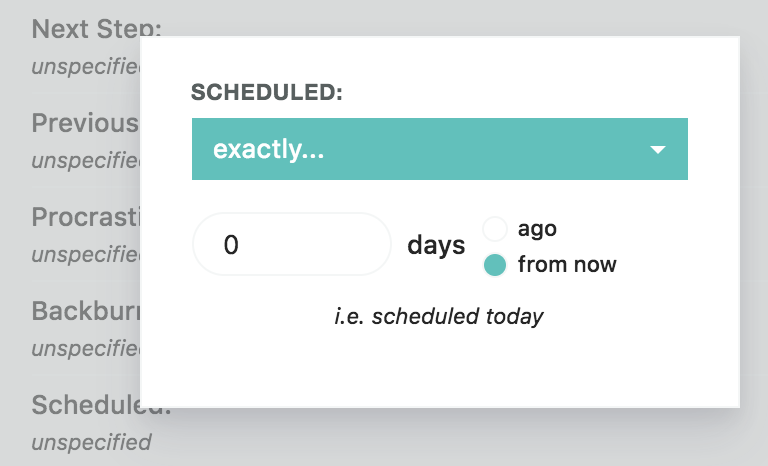Click the "days" unit label
768x466 pixels.
(436, 245)
